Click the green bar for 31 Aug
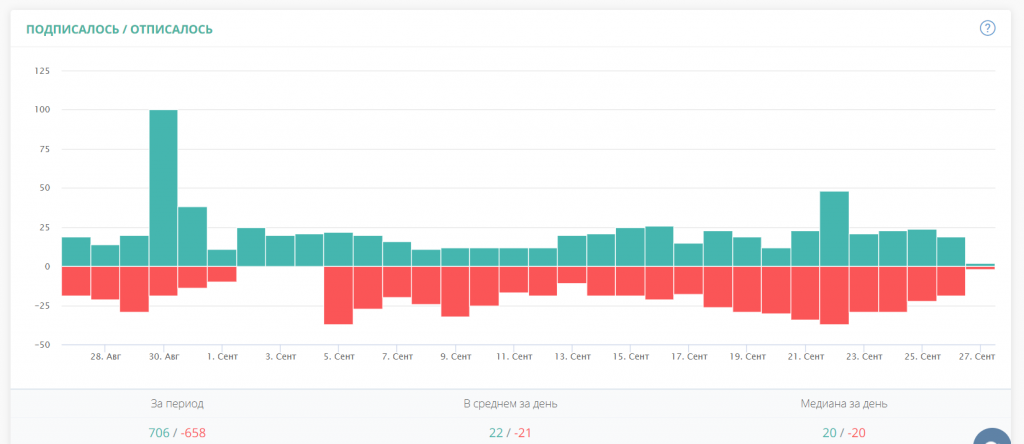 coord(192,237)
